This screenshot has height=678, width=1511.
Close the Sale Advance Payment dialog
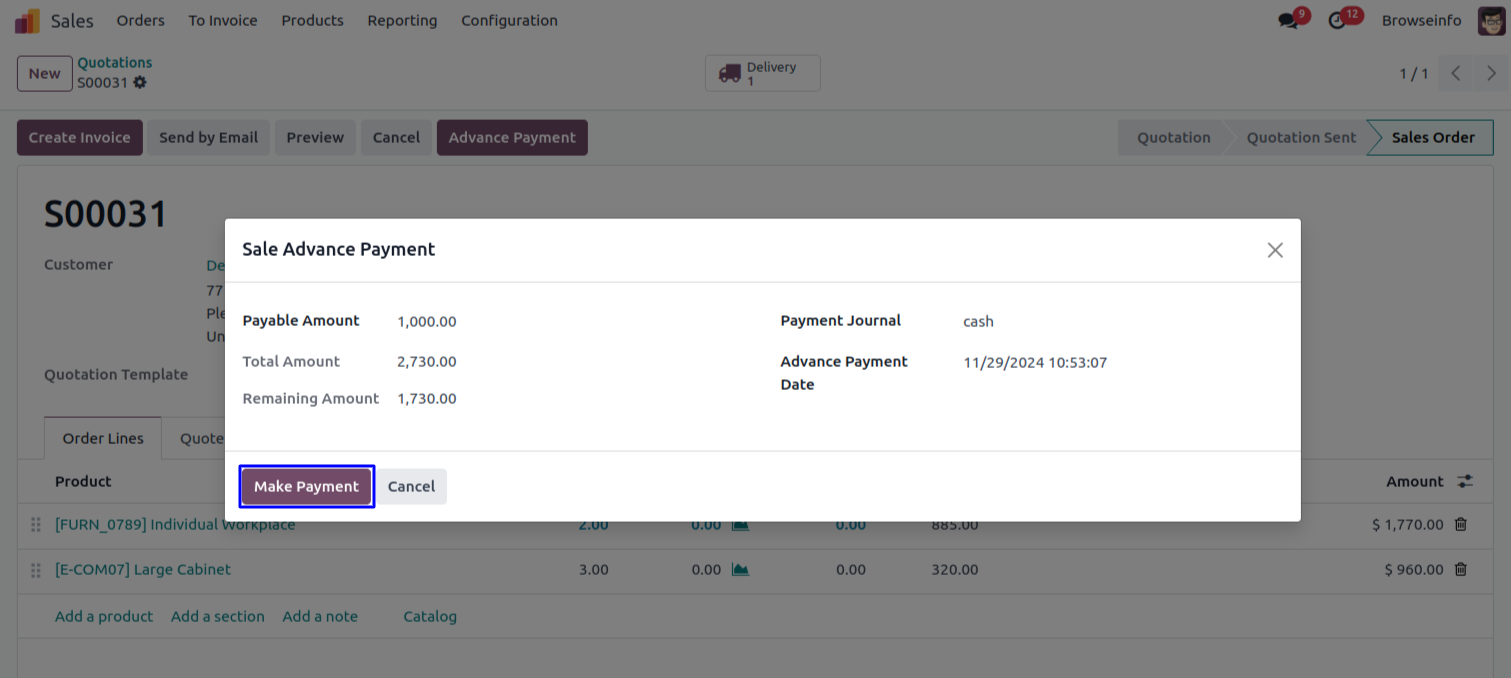tap(1275, 250)
